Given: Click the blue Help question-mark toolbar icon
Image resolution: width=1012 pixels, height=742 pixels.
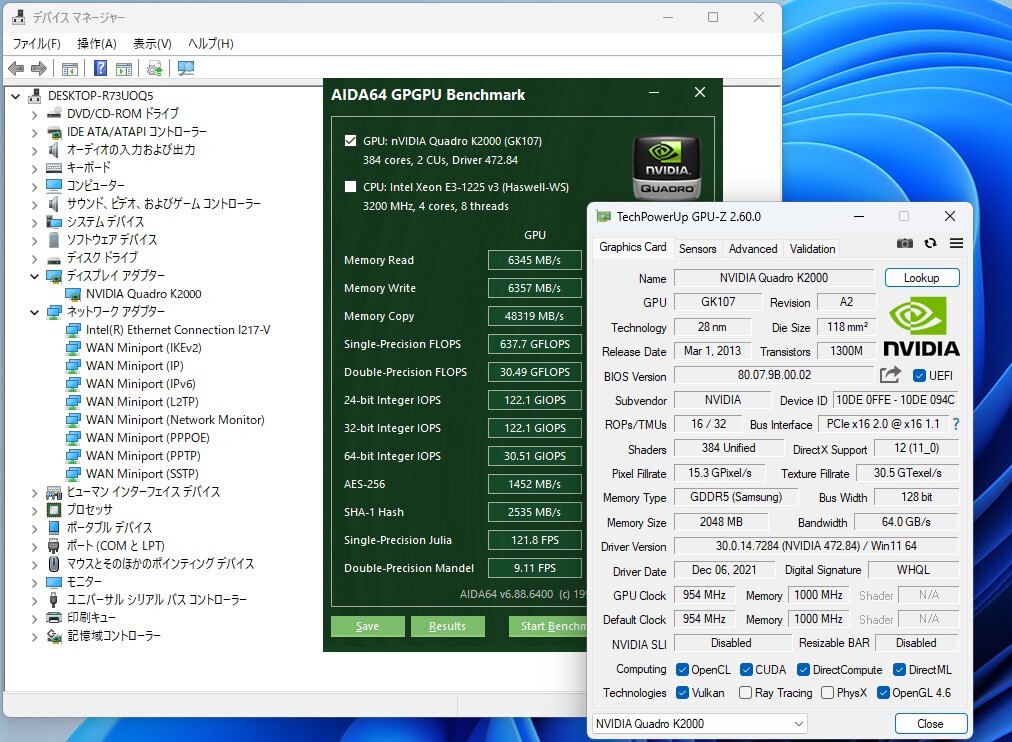Looking at the screenshot, I should (101, 68).
